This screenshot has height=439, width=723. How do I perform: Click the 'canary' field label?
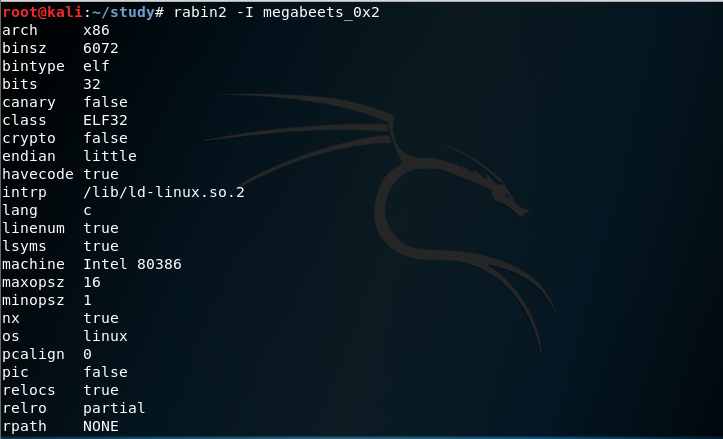pyautogui.click(x=29, y=103)
